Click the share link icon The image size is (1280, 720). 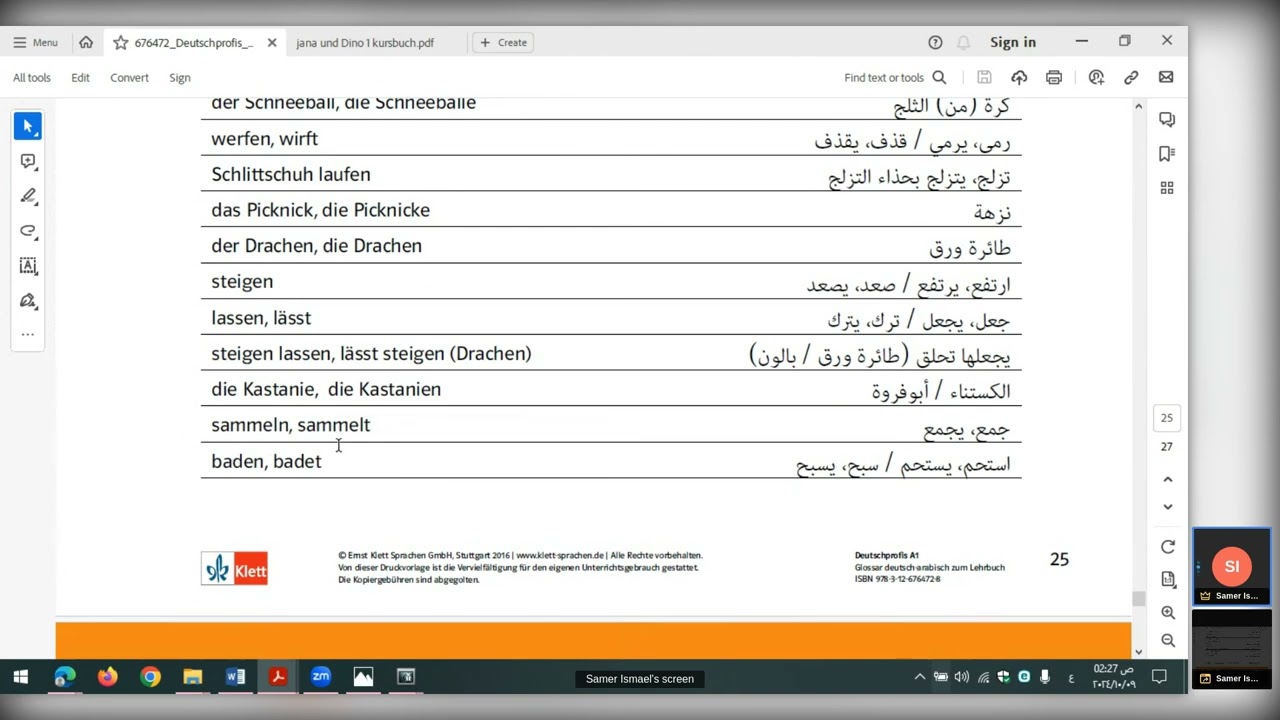[x=1131, y=78]
